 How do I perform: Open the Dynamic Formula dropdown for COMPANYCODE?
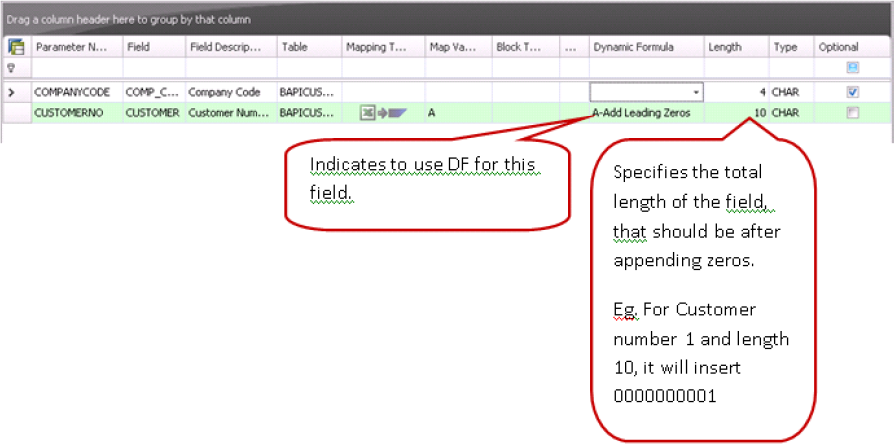[x=696, y=92]
